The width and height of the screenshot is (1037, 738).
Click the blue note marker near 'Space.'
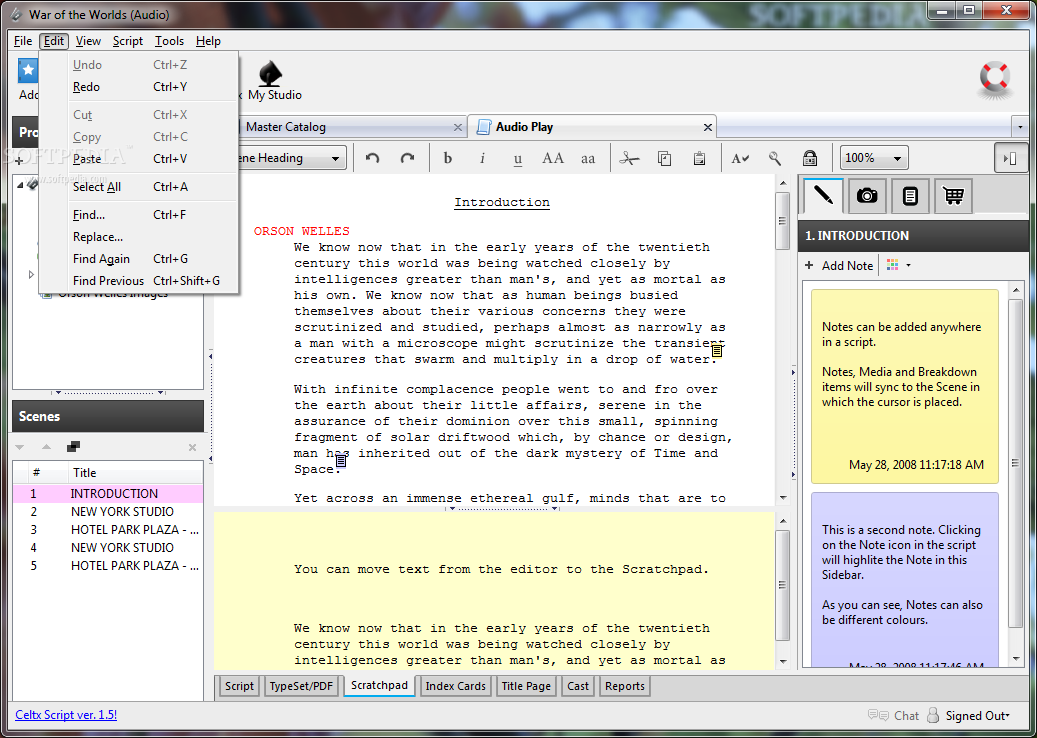341,460
